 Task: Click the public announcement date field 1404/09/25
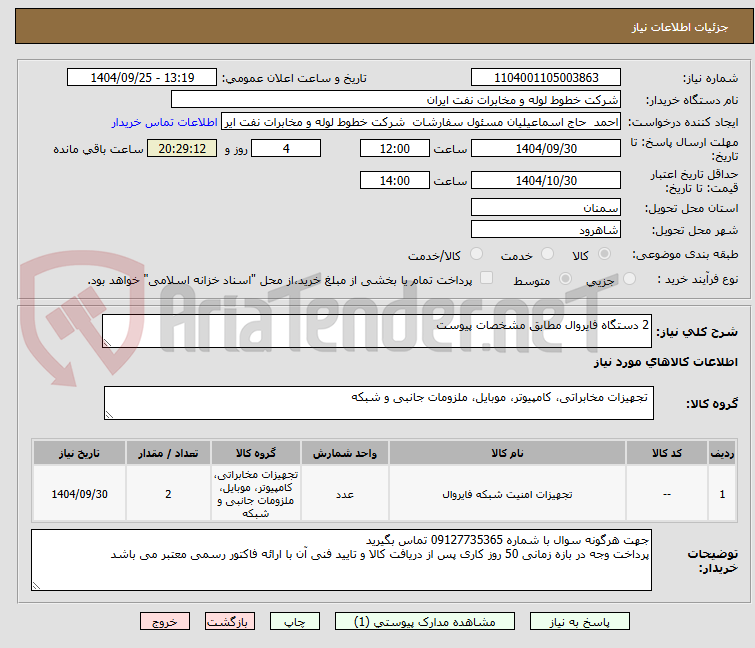[142, 78]
